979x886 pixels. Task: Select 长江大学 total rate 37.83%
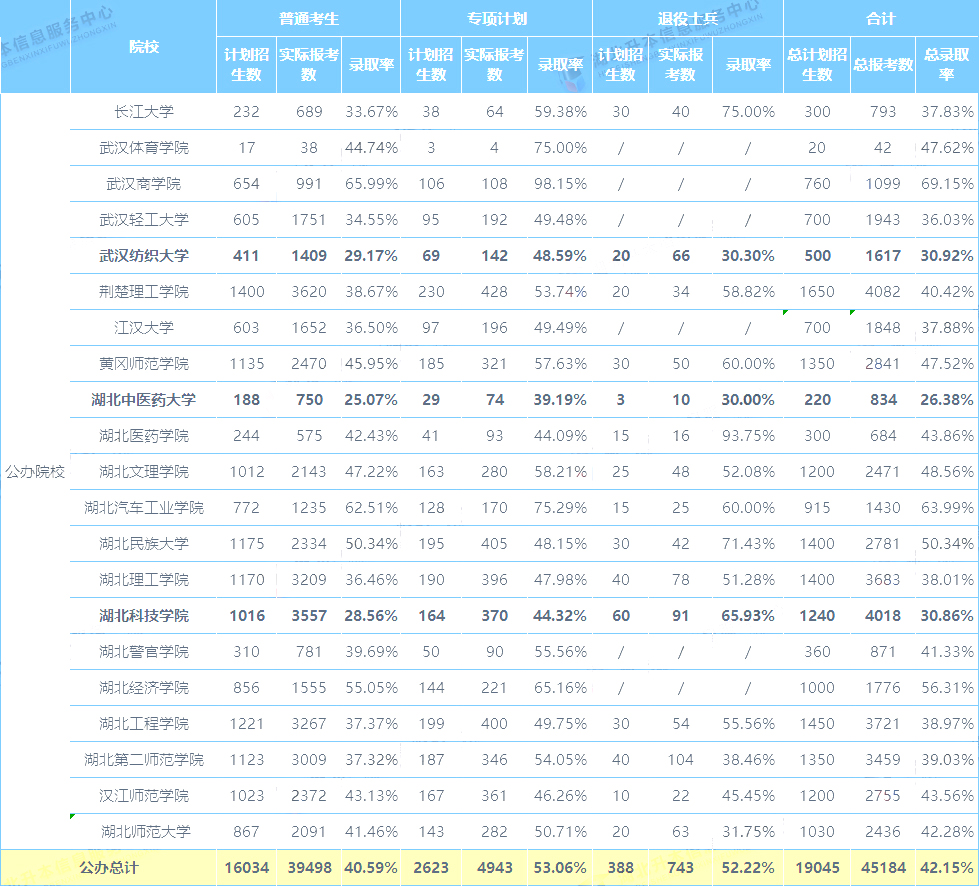[947, 112]
